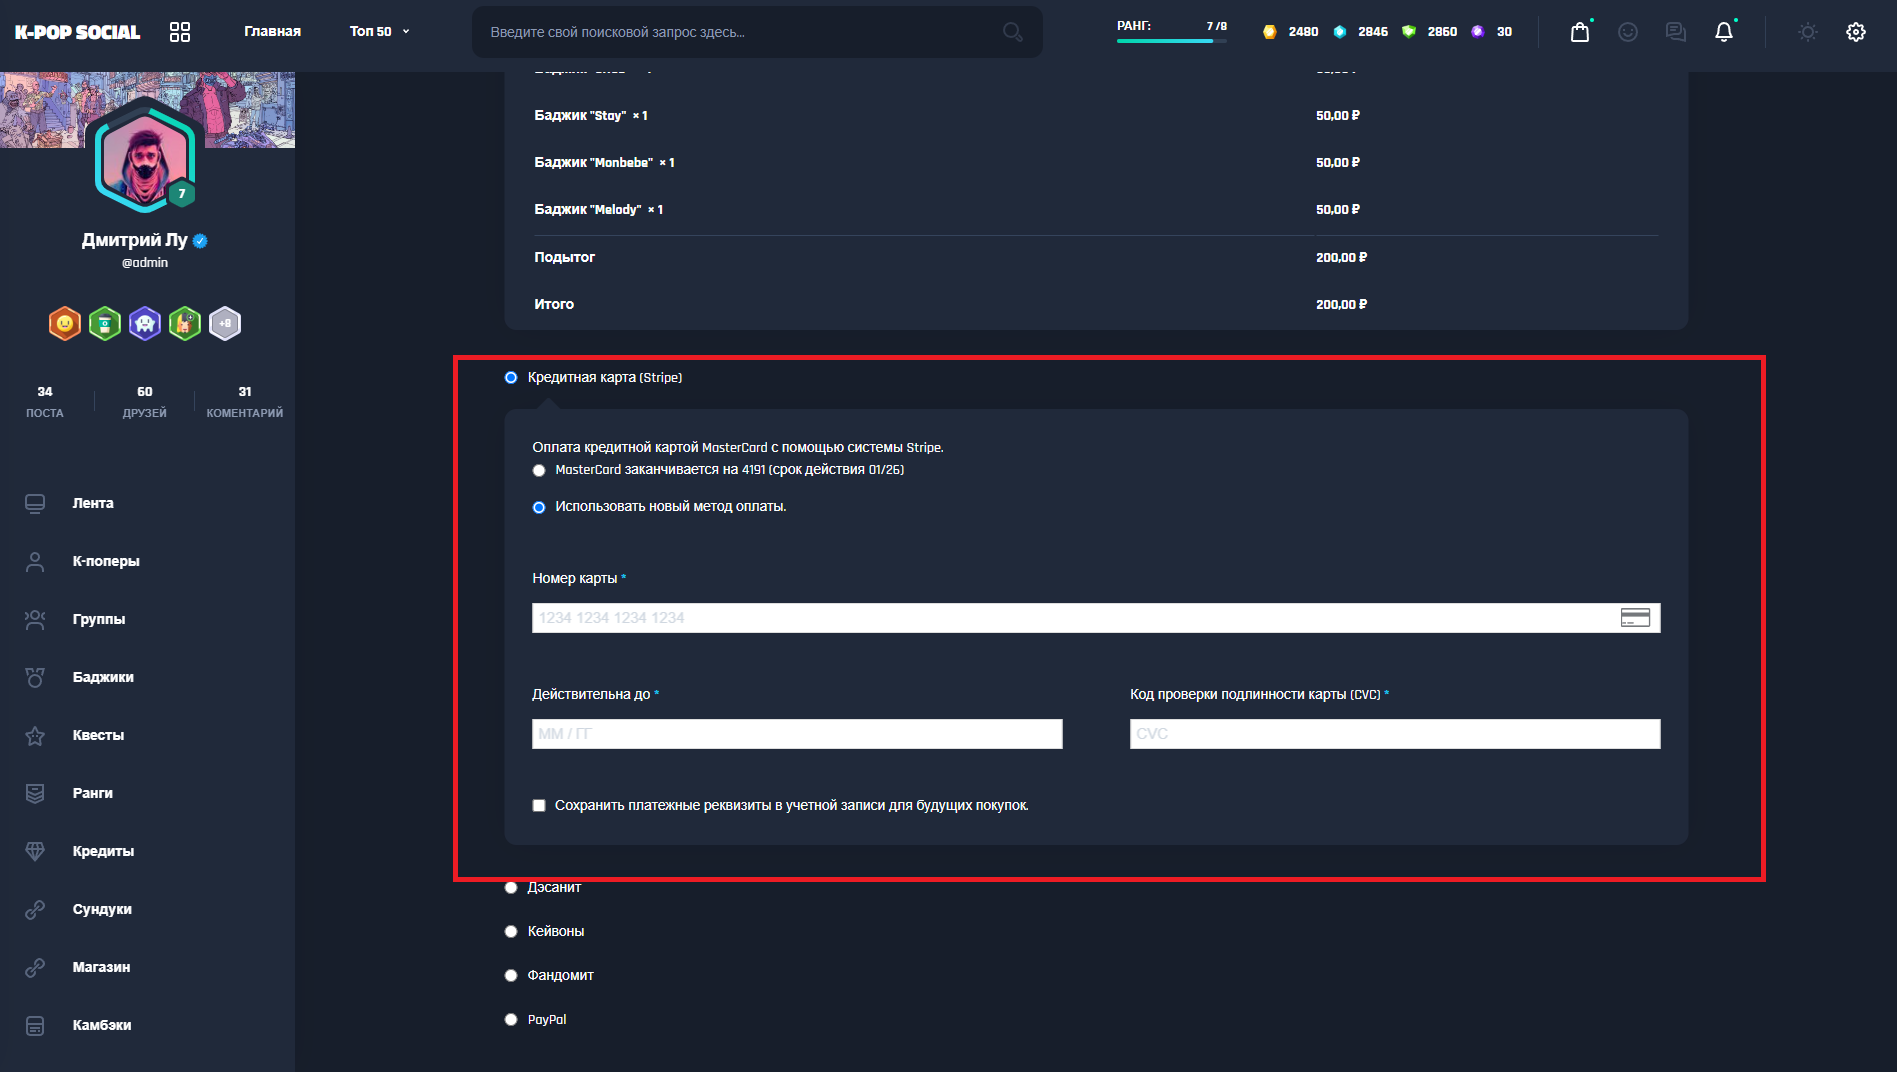1897x1072 pixels.
Task: Click the card number input field
Action: [1075, 618]
